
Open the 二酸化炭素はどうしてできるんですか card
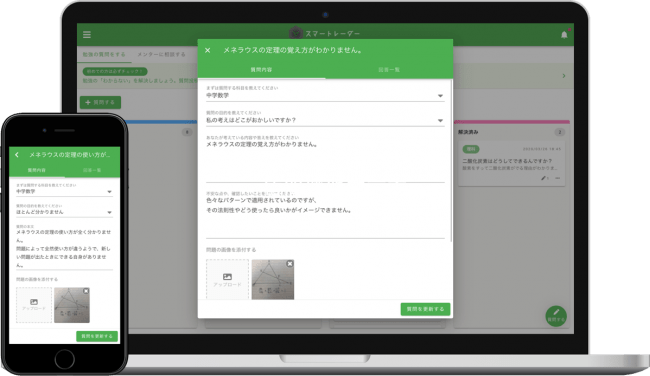512,163
